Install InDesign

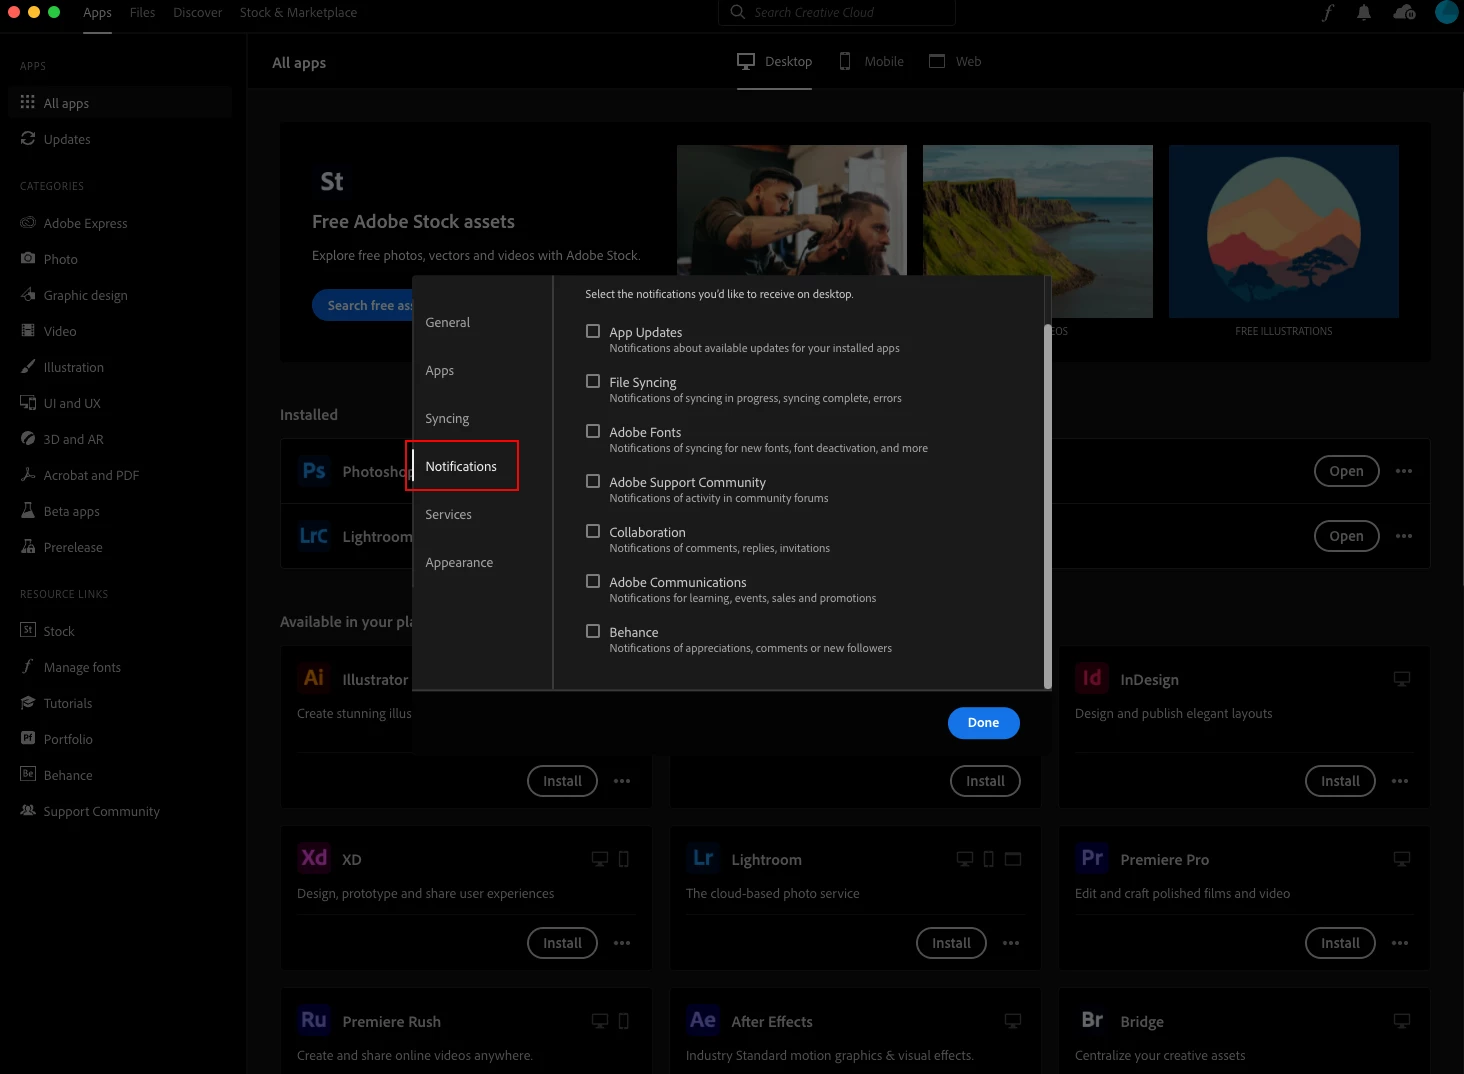[x=1340, y=781]
